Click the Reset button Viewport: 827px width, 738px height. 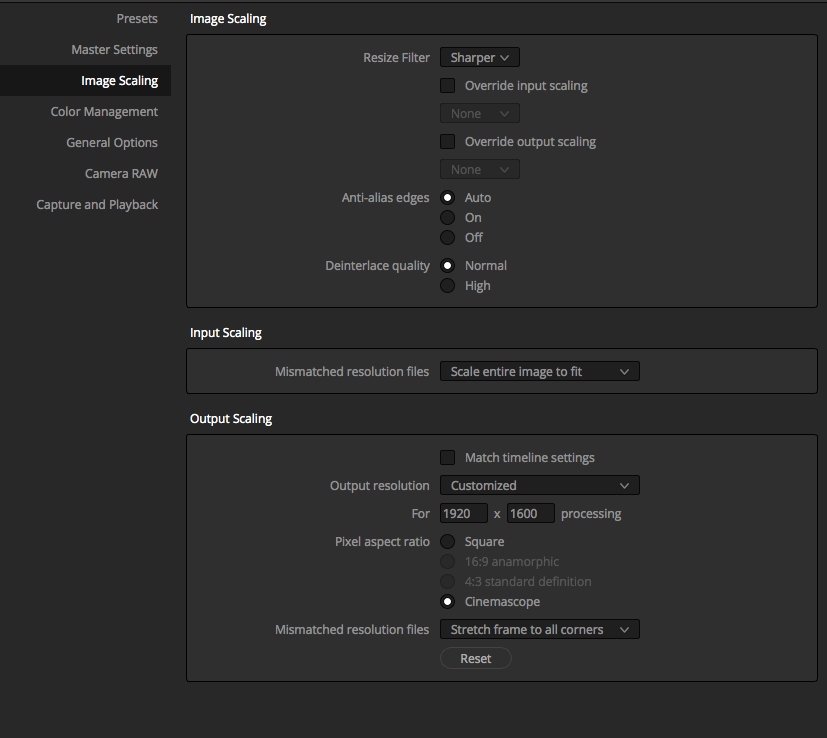(x=476, y=658)
